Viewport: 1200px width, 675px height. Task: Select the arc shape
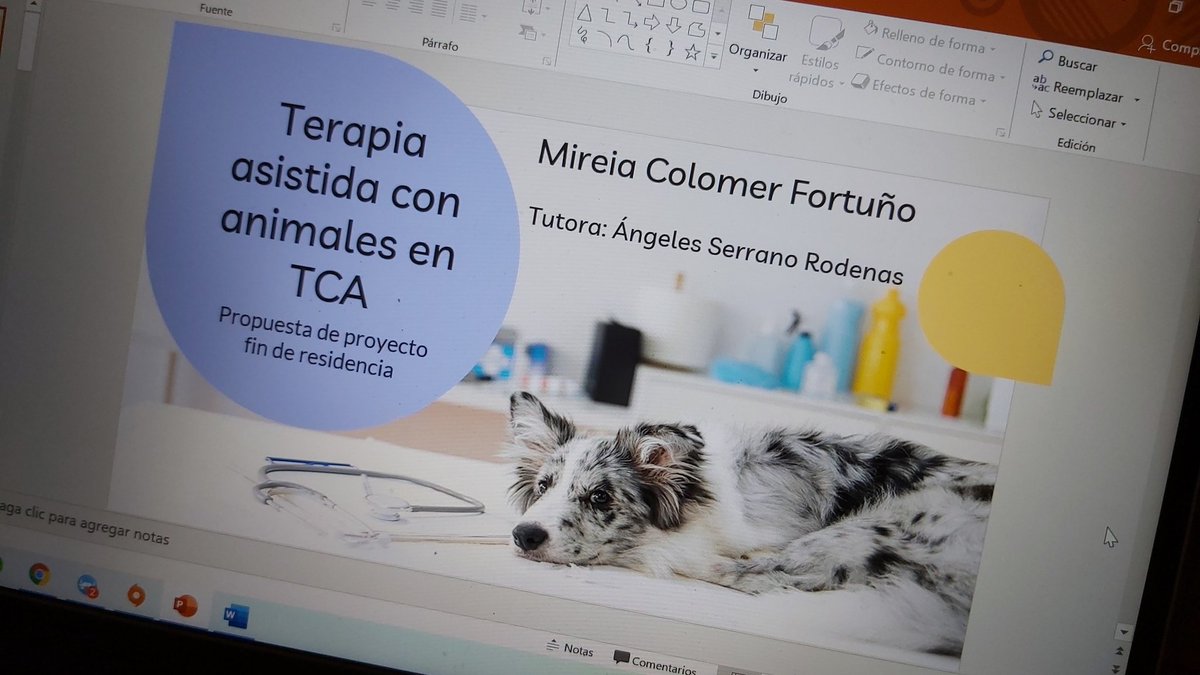pyautogui.click(x=605, y=39)
